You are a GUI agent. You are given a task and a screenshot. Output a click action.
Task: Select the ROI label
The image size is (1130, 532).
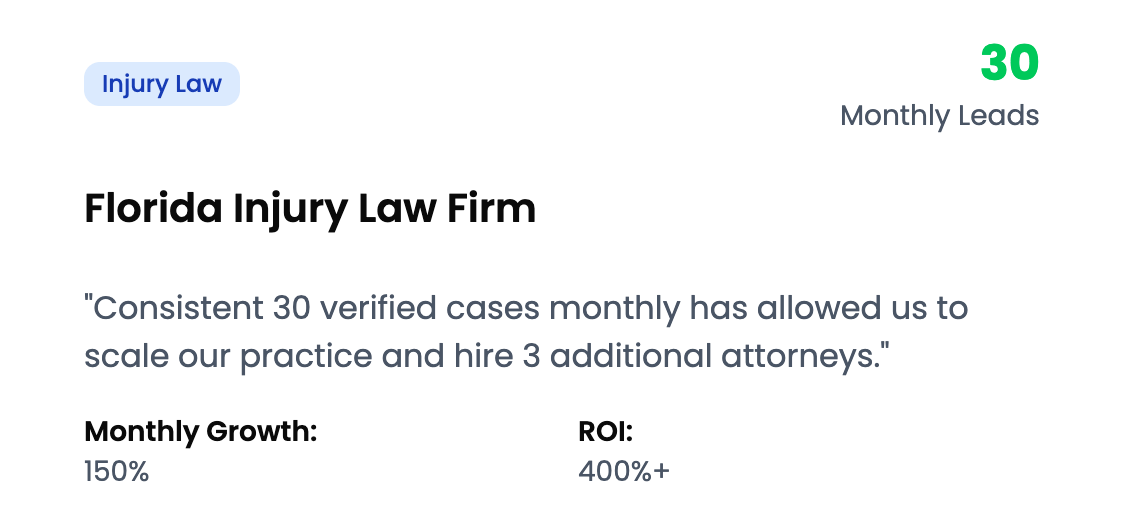(x=606, y=432)
